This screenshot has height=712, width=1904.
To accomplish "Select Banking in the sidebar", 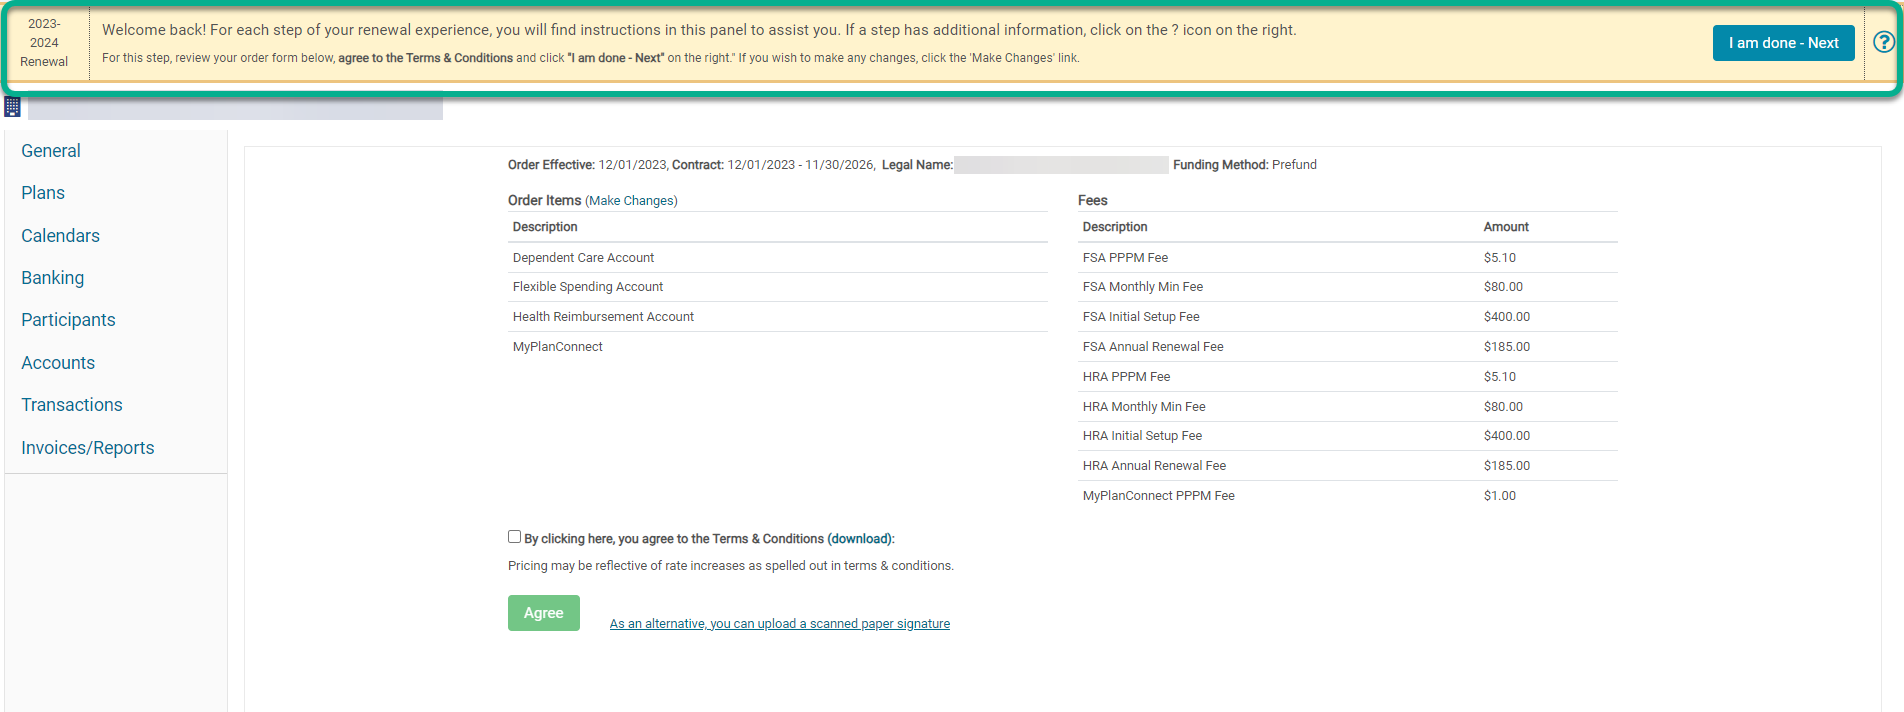I will tap(53, 278).
